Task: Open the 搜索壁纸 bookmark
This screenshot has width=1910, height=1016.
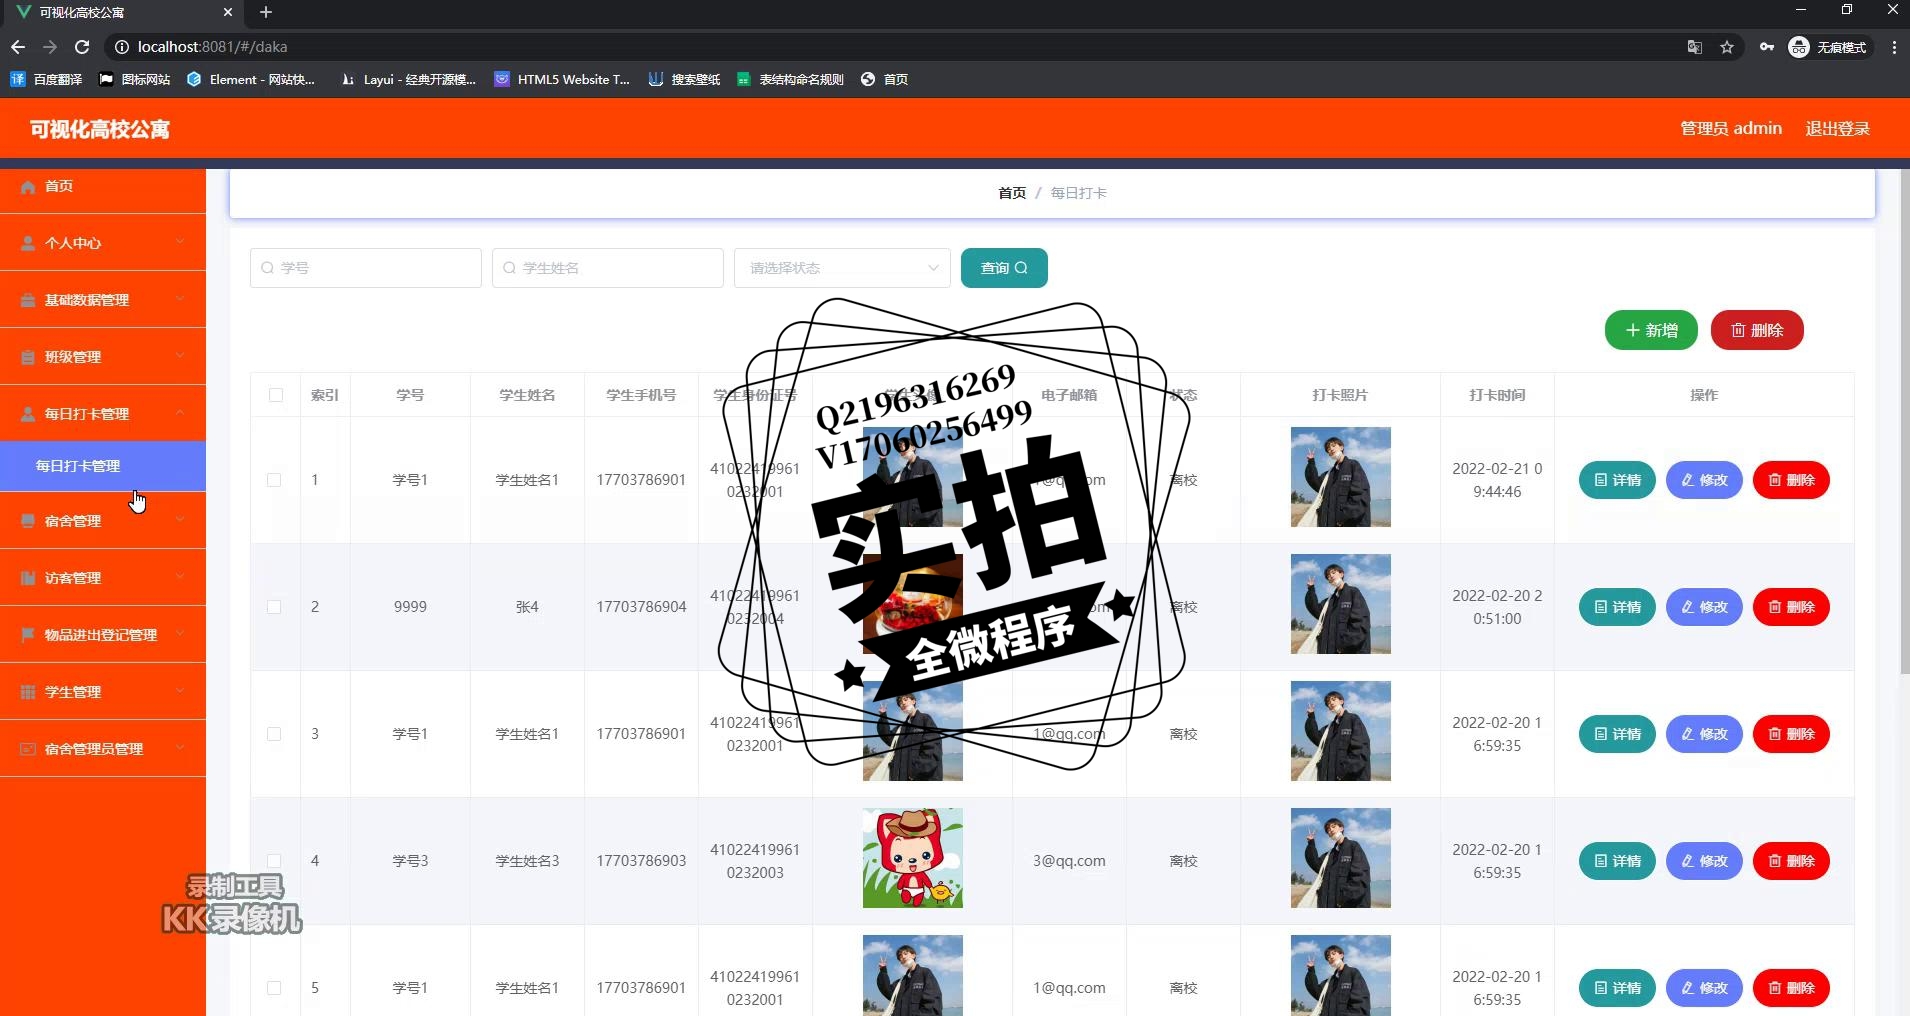Action: [684, 79]
